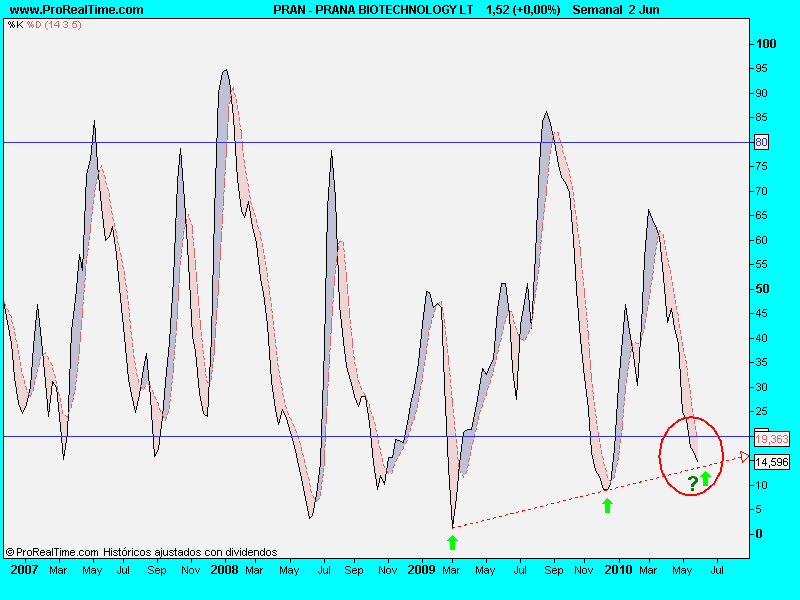Click the 25 label on the y-axis

click(761, 411)
